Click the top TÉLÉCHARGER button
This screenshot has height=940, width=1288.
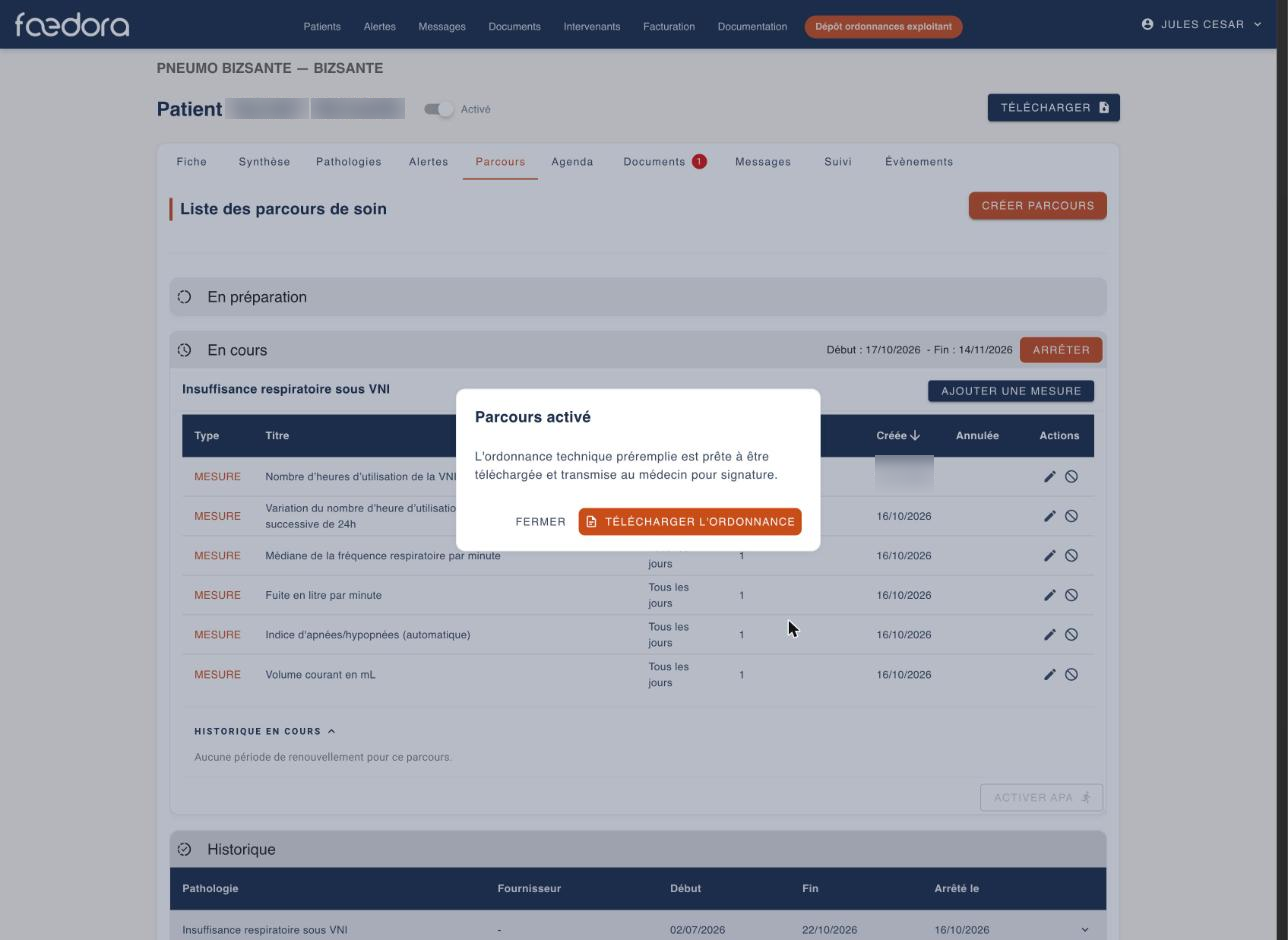(1054, 108)
